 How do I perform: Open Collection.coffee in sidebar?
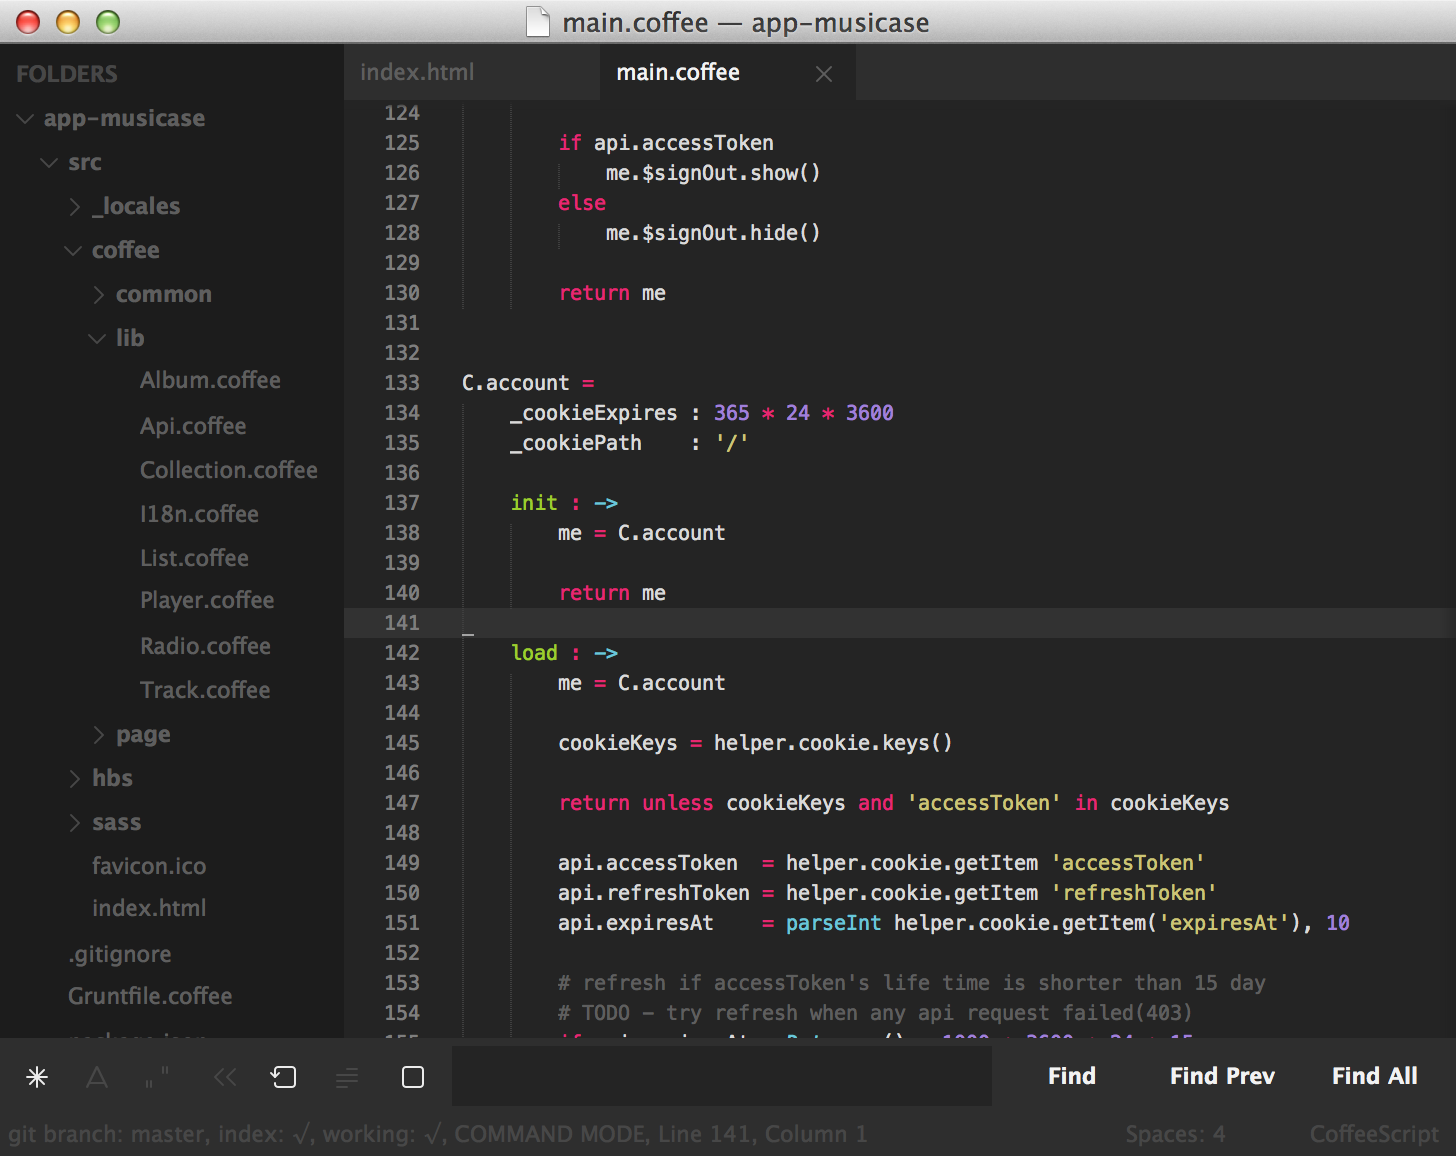coord(229,470)
